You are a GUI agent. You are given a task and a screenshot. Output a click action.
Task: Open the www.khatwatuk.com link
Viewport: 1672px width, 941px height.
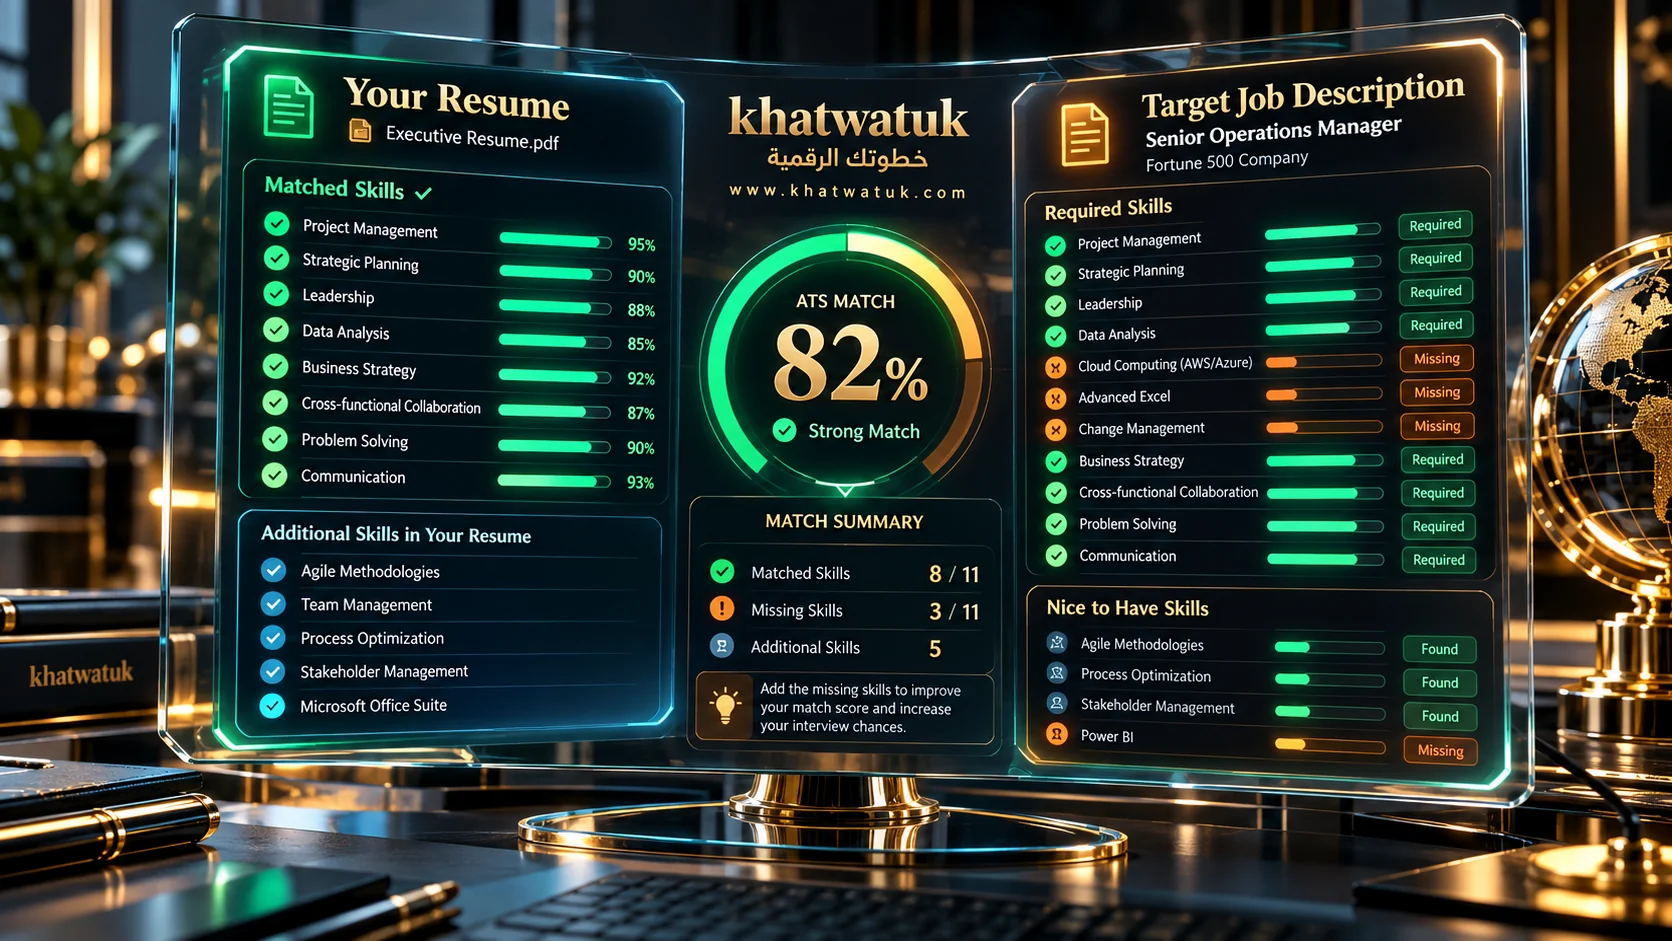click(x=848, y=191)
